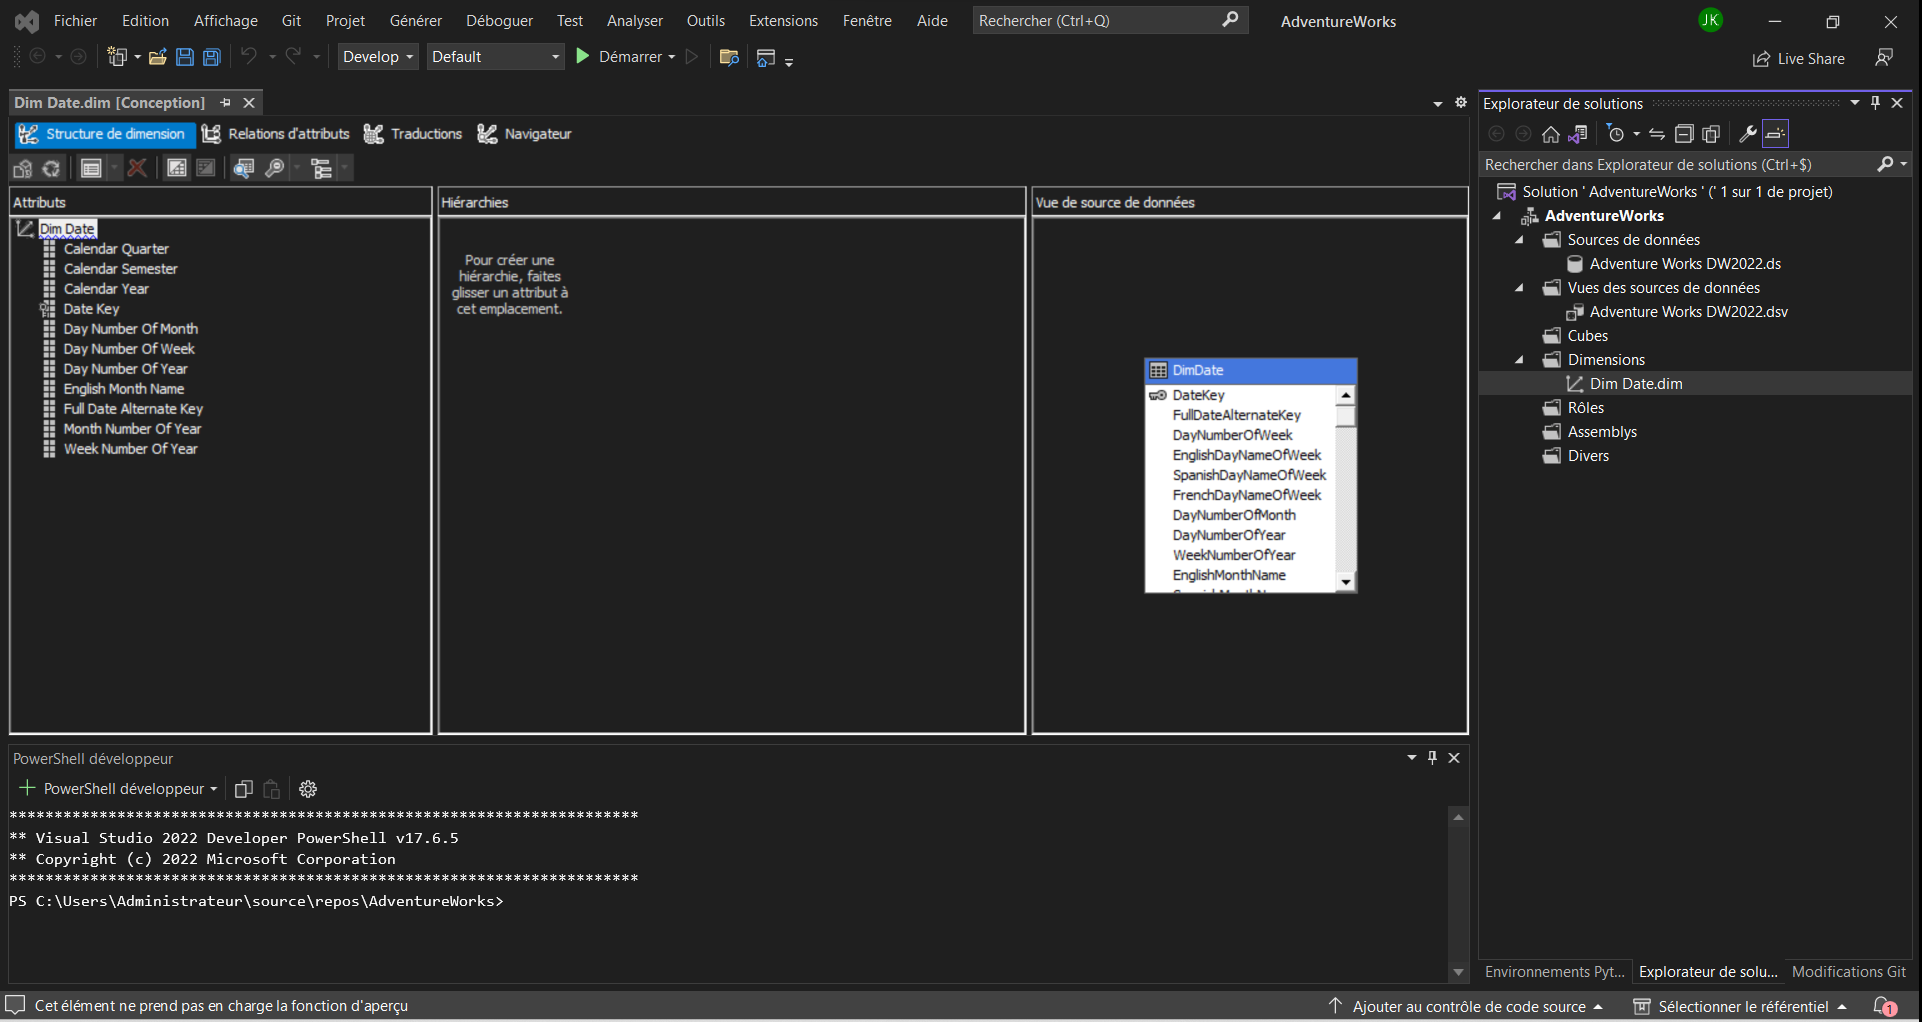The width and height of the screenshot is (1922, 1022).
Task: Open the PowerShell développeur shell dropdown
Action: pos(214,789)
